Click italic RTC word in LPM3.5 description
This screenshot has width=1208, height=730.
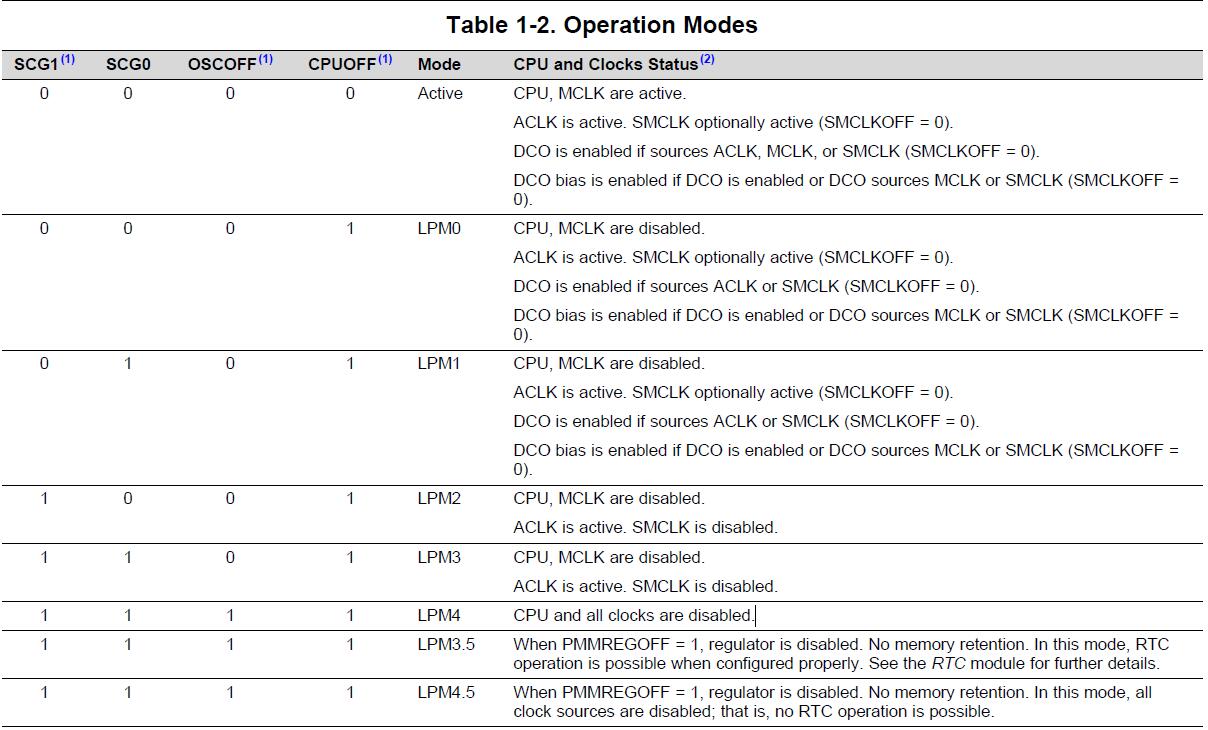click(948, 663)
